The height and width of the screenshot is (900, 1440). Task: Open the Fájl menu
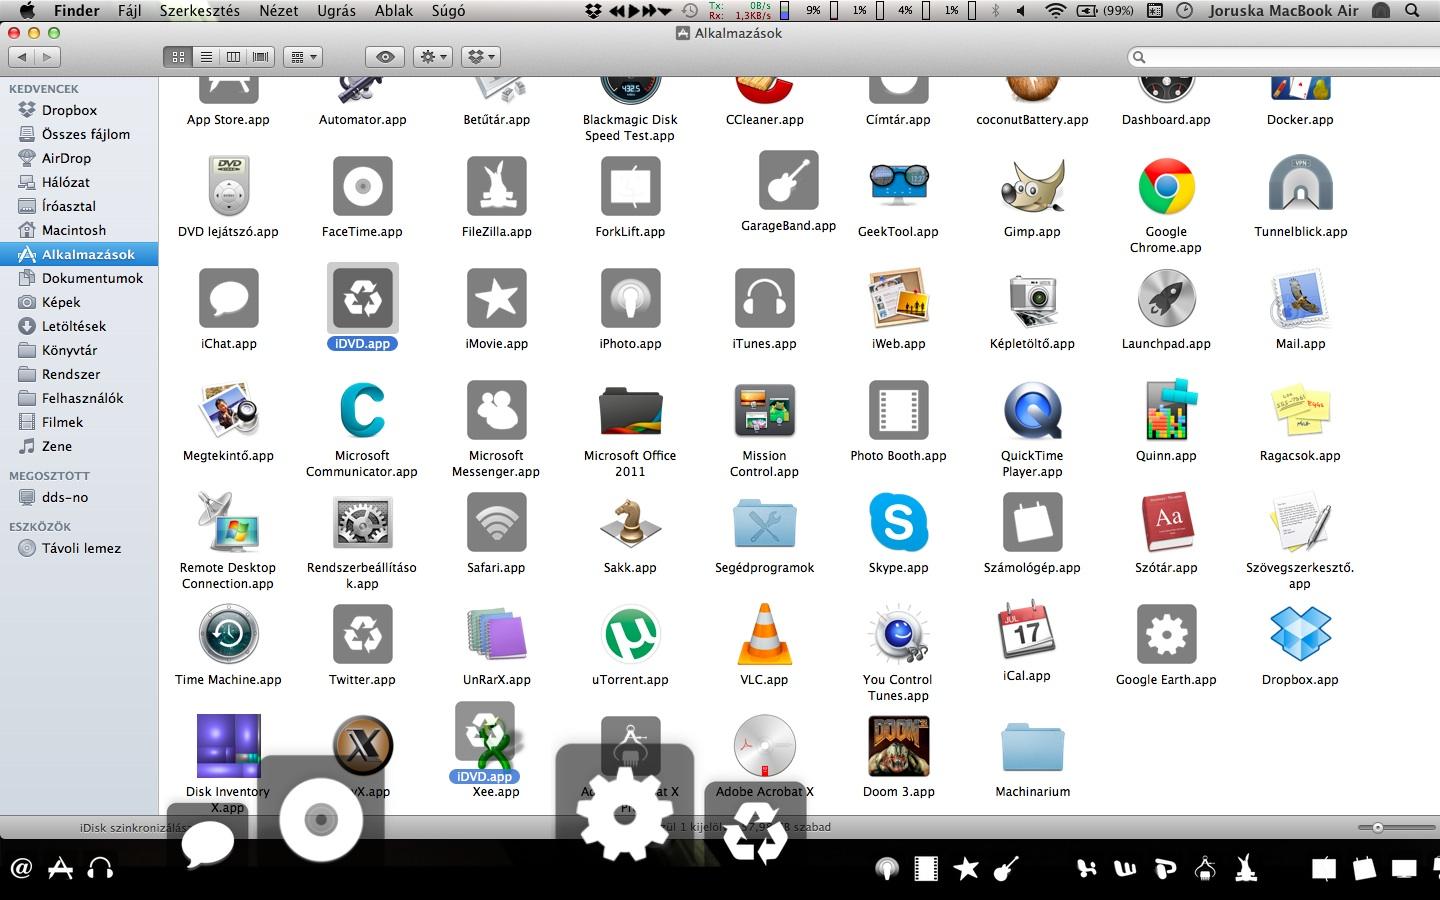[x=129, y=10]
